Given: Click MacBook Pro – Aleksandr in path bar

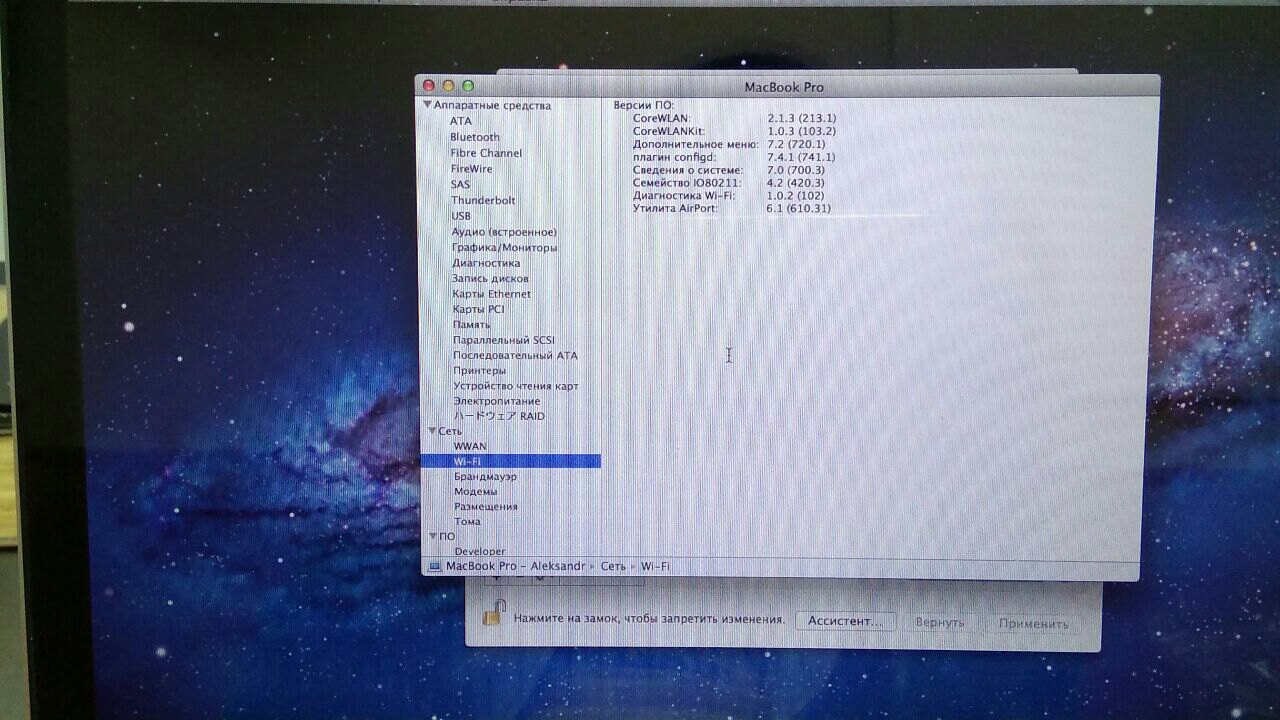Looking at the screenshot, I should [515, 567].
